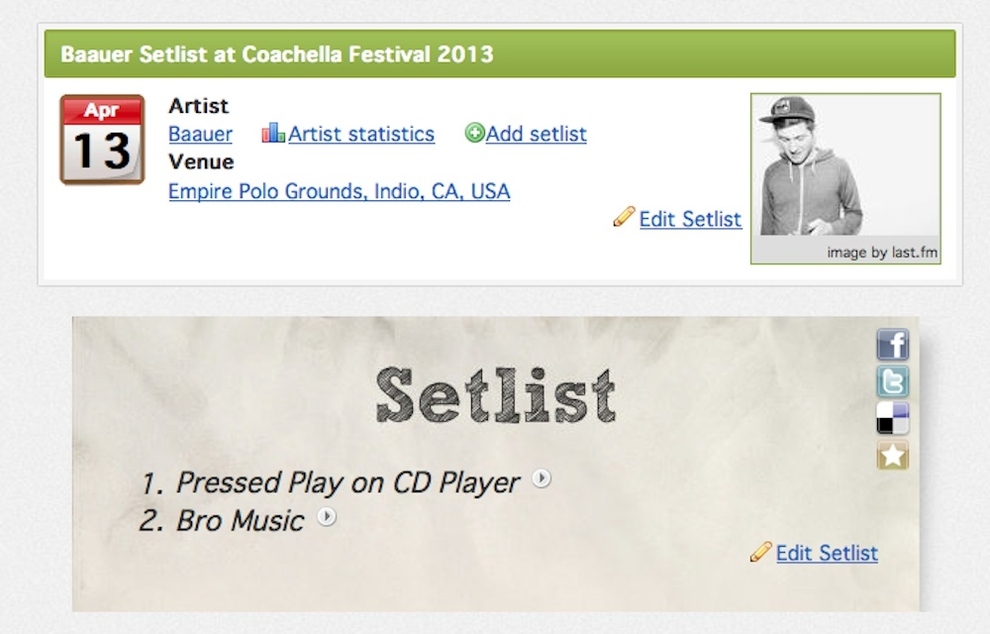This screenshot has height=634, width=990.
Task: Open the Artist statistics link
Action: (x=361, y=134)
